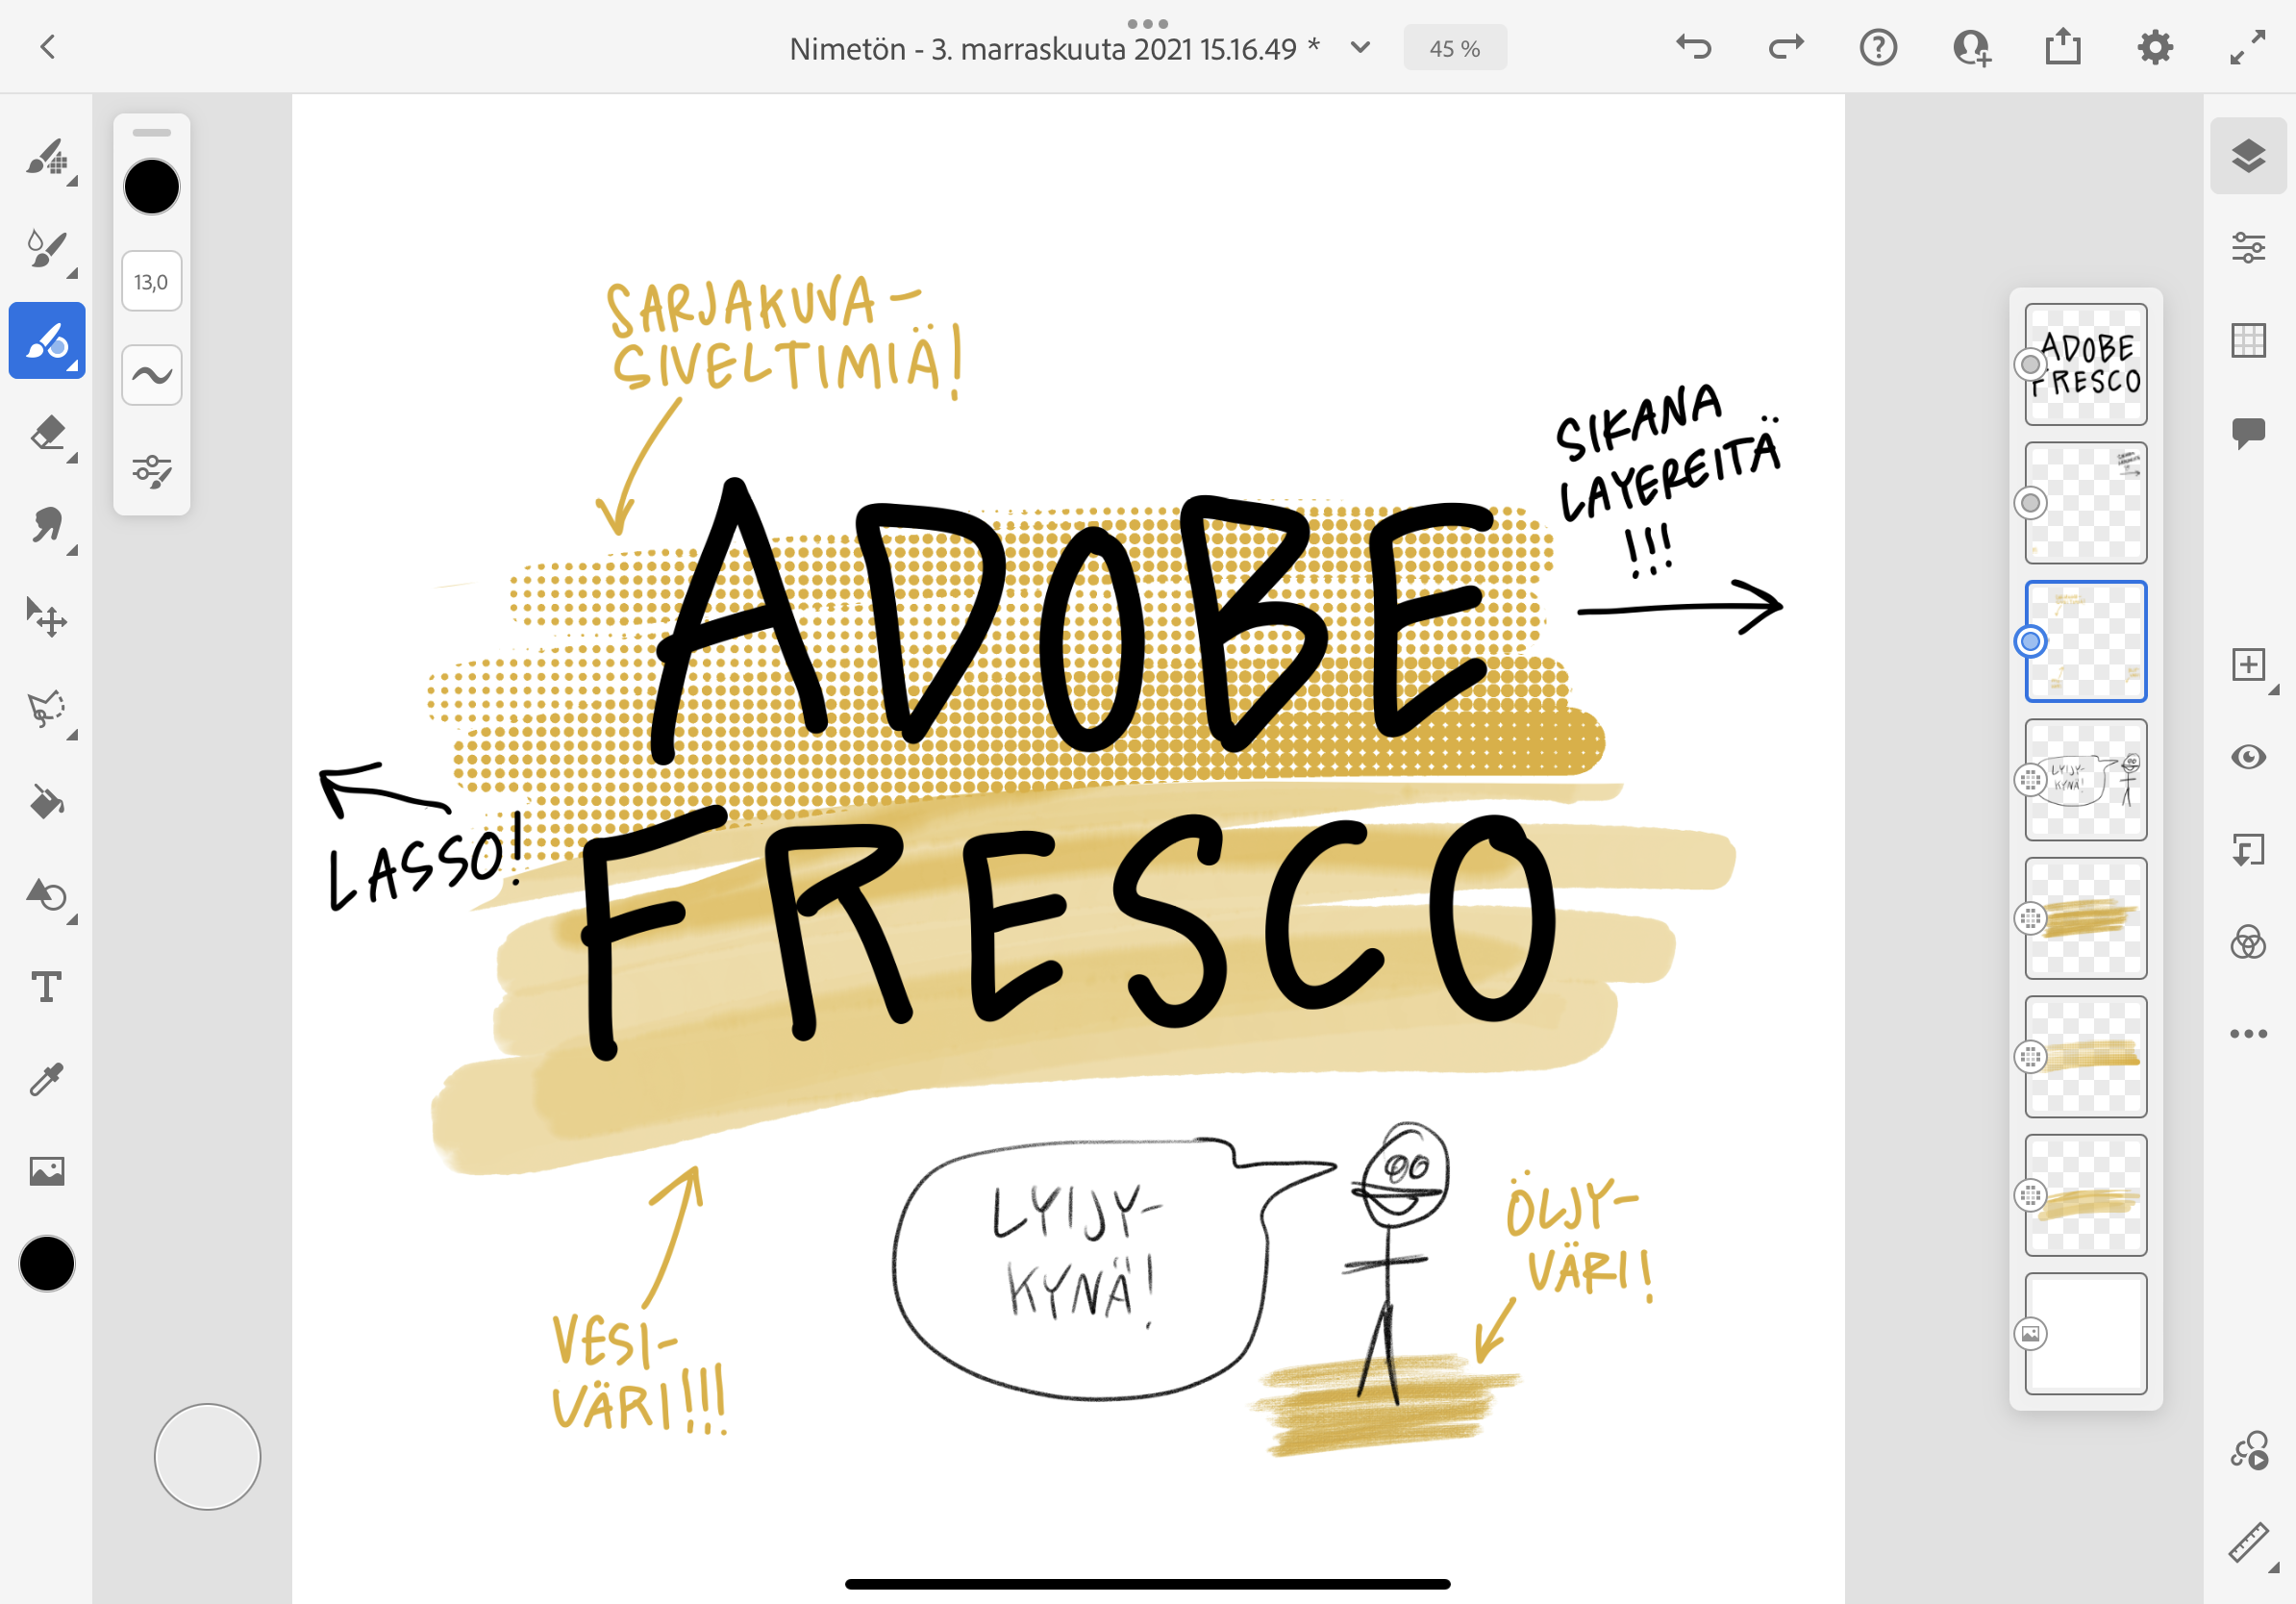This screenshot has width=2296, height=1604.
Task: Click the foreground color chip in toolbar
Action: pos(47,1264)
